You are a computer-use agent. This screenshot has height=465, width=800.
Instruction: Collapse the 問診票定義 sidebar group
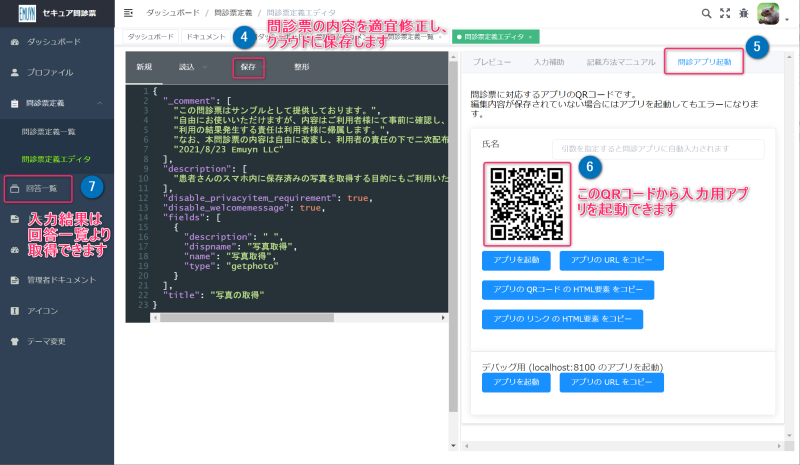tap(57, 103)
